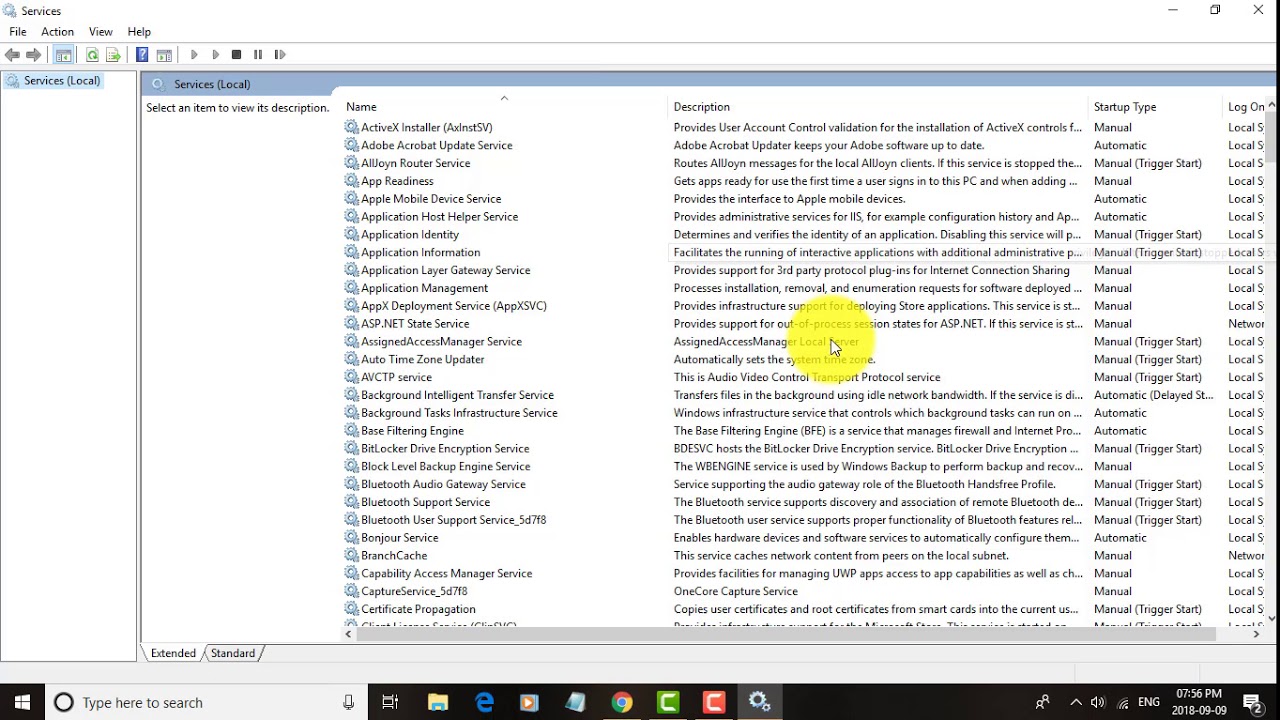1280x720 pixels.
Task: Click the Refresh toolbar icon
Action: (x=92, y=55)
